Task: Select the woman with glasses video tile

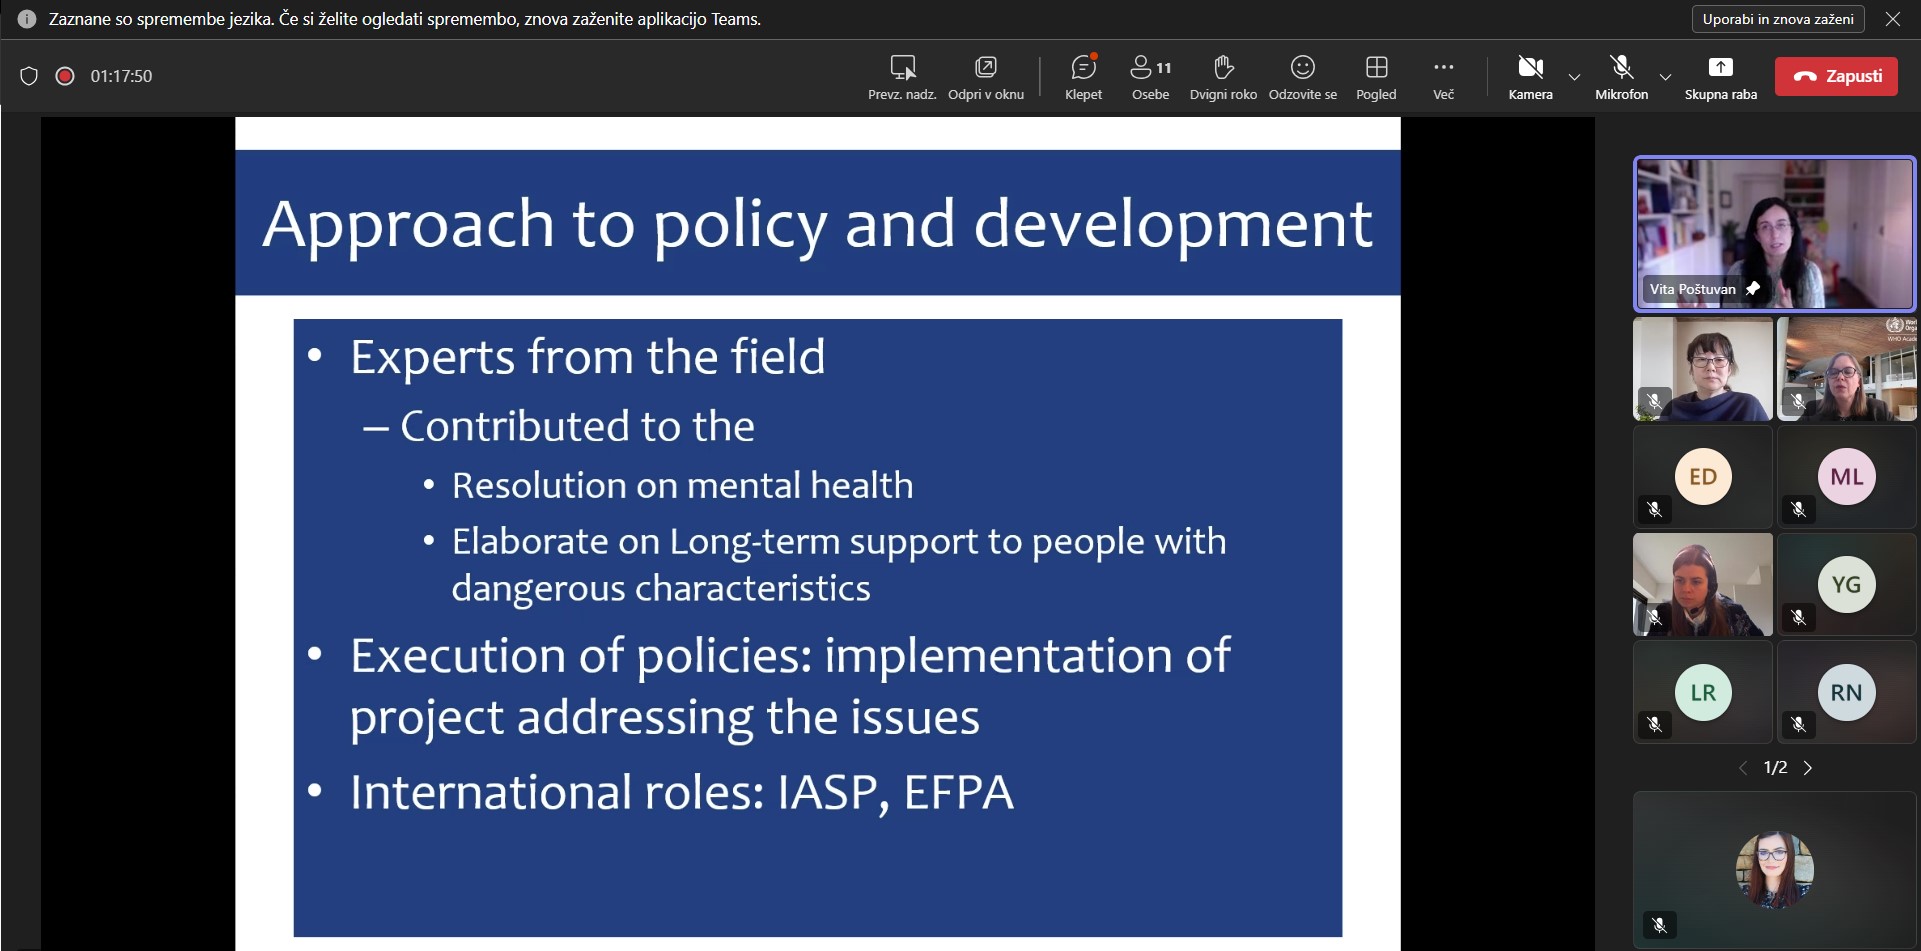Action: pos(1703,369)
